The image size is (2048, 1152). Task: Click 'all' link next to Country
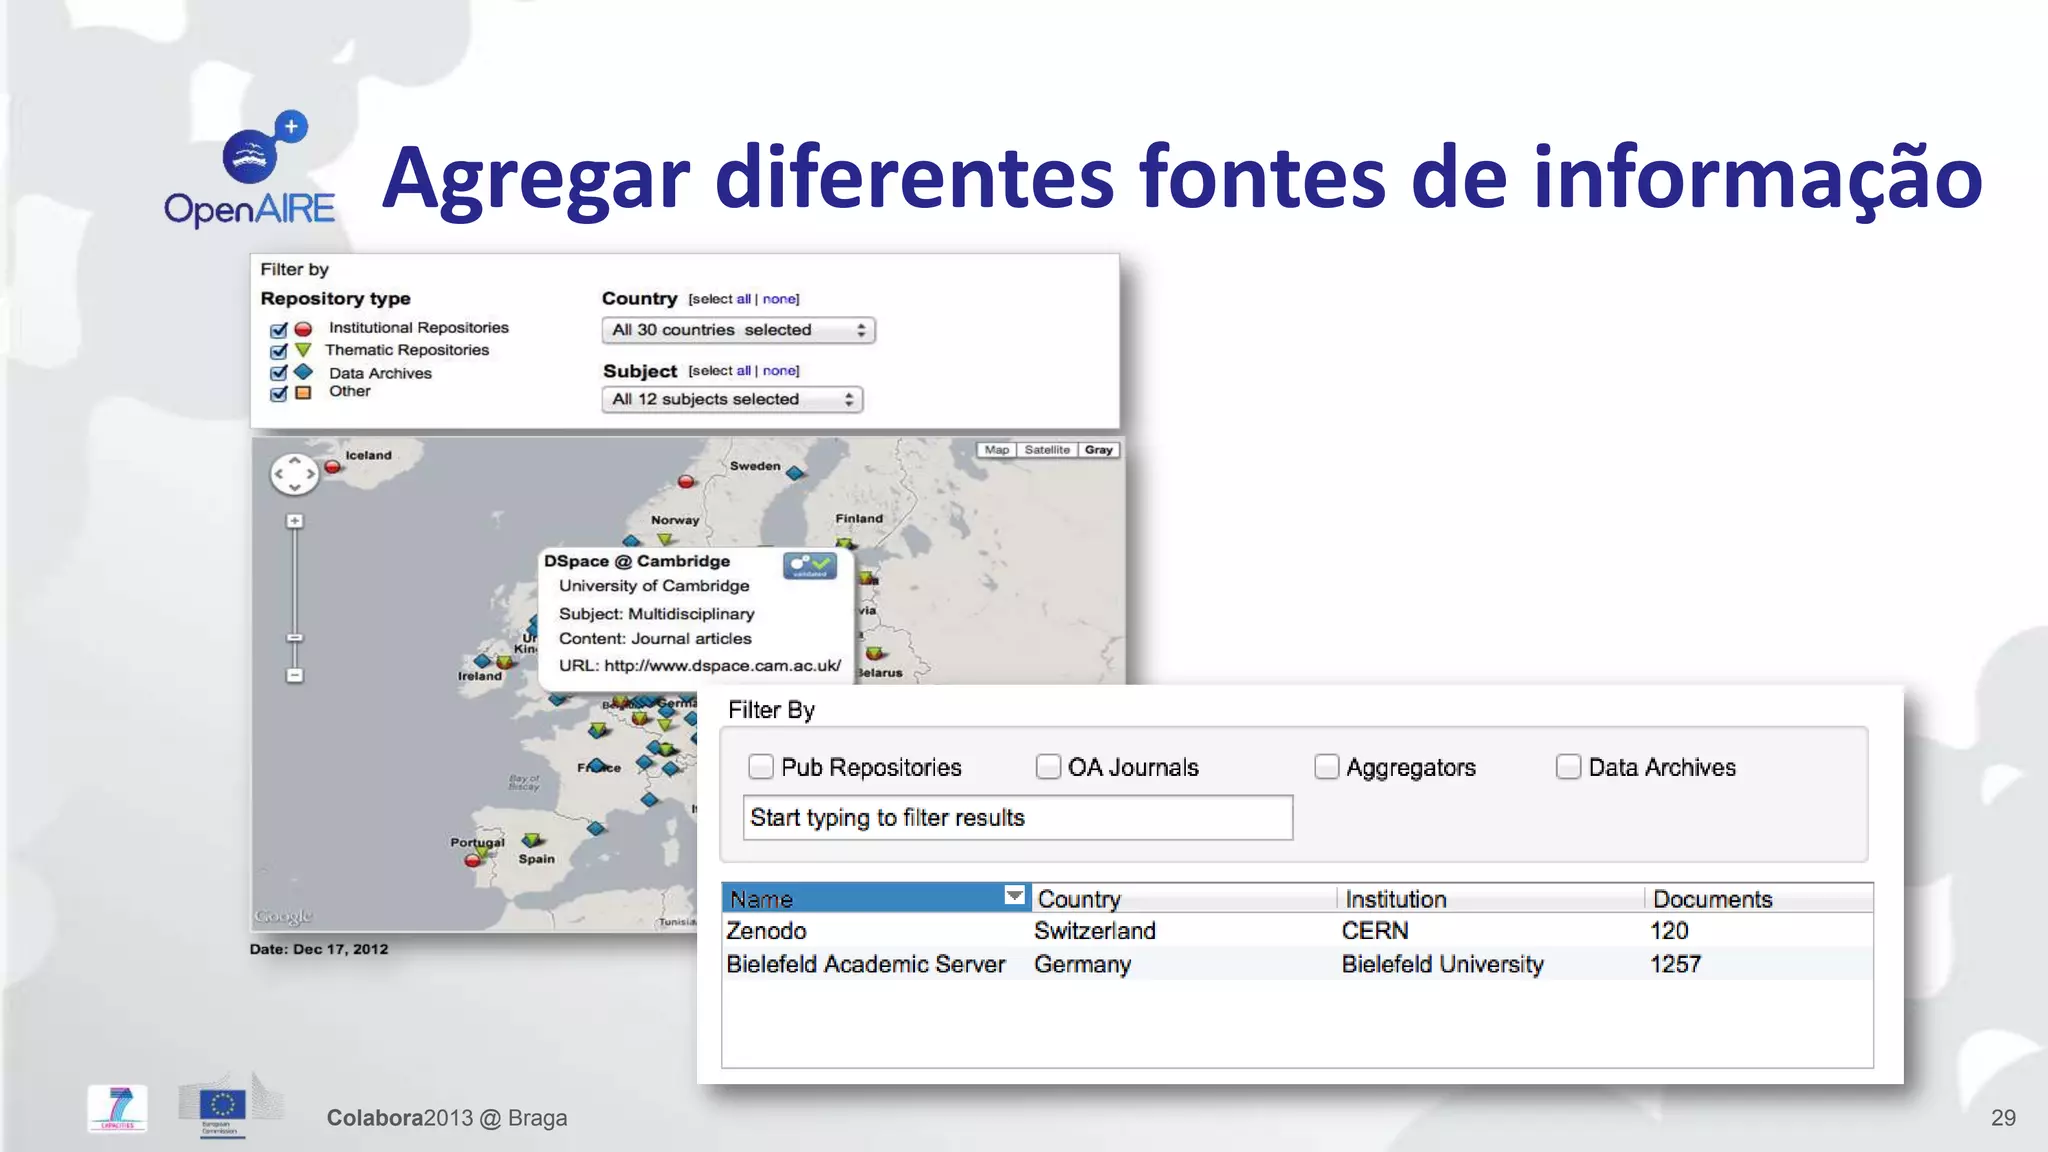[x=743, y=299]
